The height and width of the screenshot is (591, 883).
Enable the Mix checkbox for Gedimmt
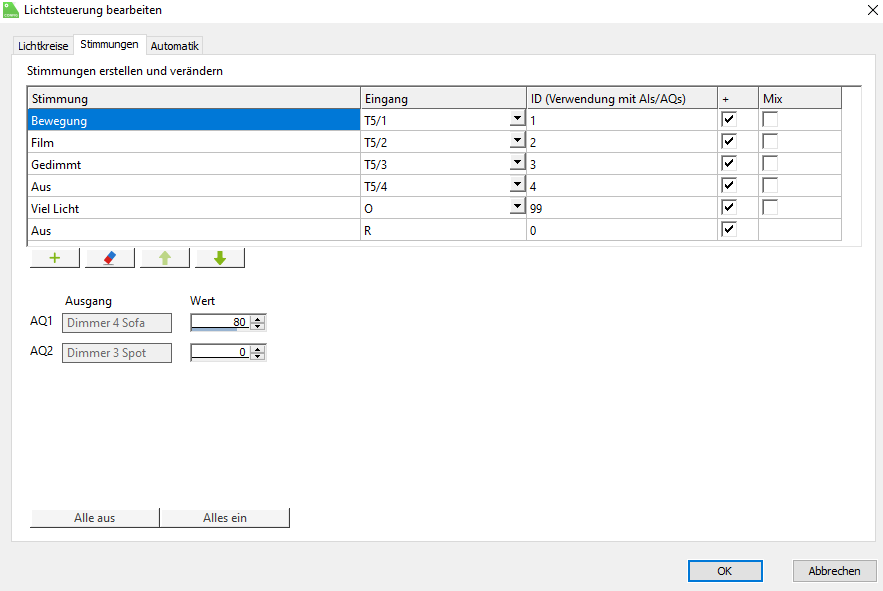tap(770, 164)
